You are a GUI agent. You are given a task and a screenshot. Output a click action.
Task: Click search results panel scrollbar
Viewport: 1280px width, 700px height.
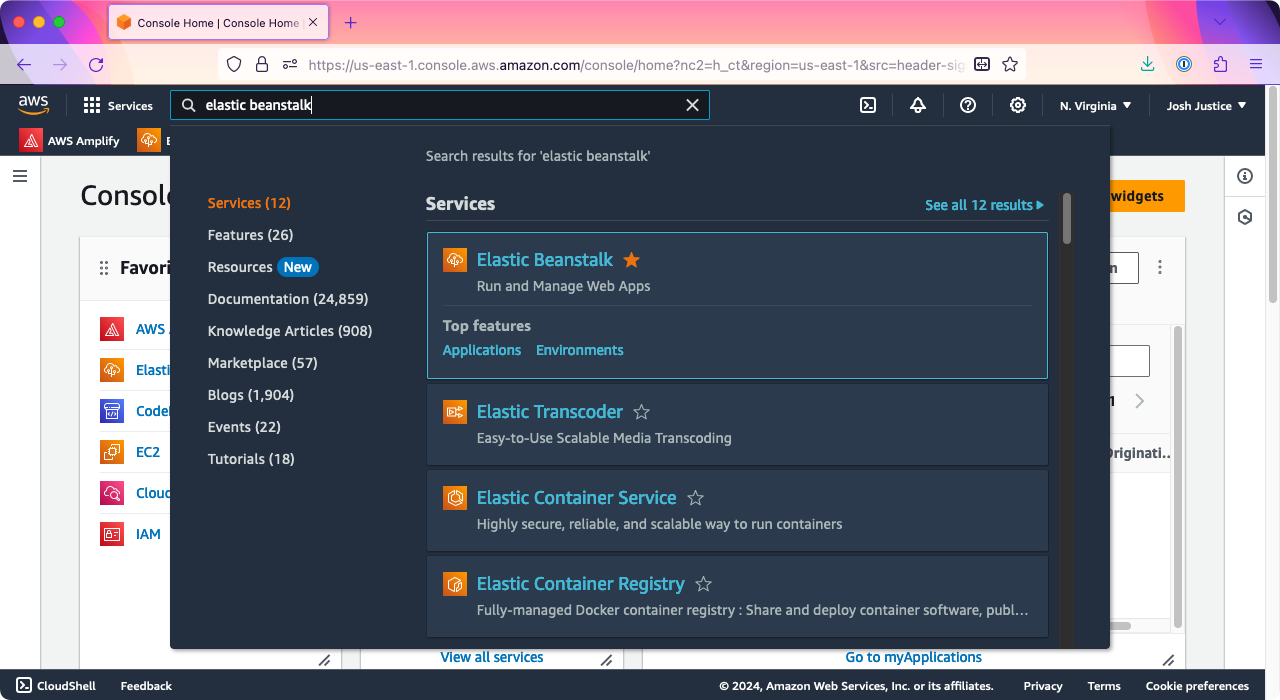pos(1067,219)
